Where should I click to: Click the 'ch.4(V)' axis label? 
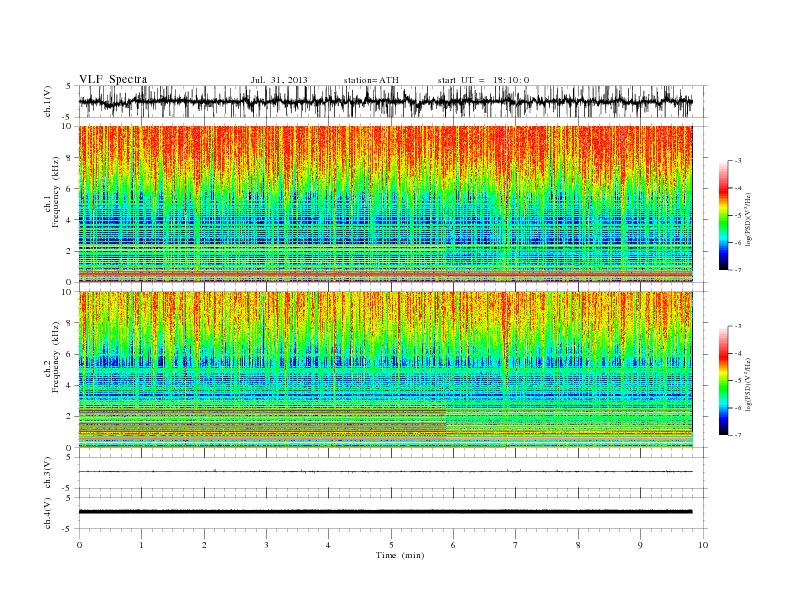tap(48, 513)
